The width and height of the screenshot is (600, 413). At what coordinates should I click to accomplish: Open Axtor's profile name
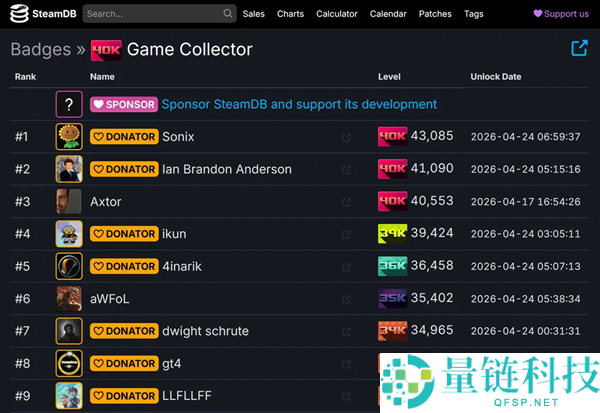point(106,201)
